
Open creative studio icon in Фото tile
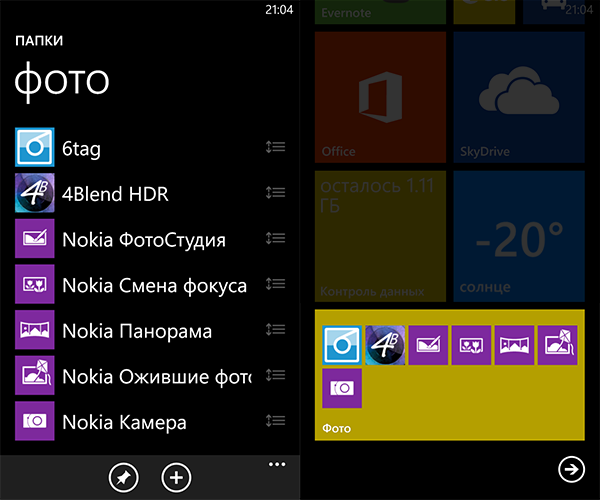click(x=428, y=345)
